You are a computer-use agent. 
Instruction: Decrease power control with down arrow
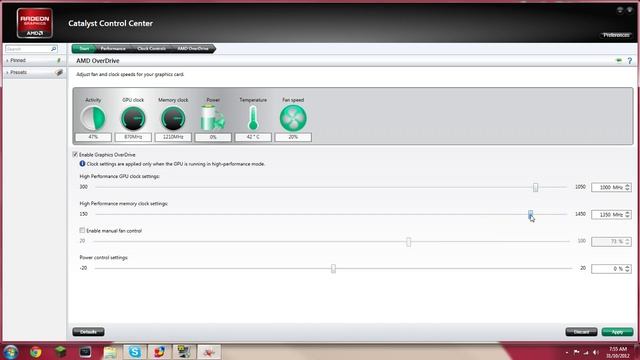[x=628, y=271]
